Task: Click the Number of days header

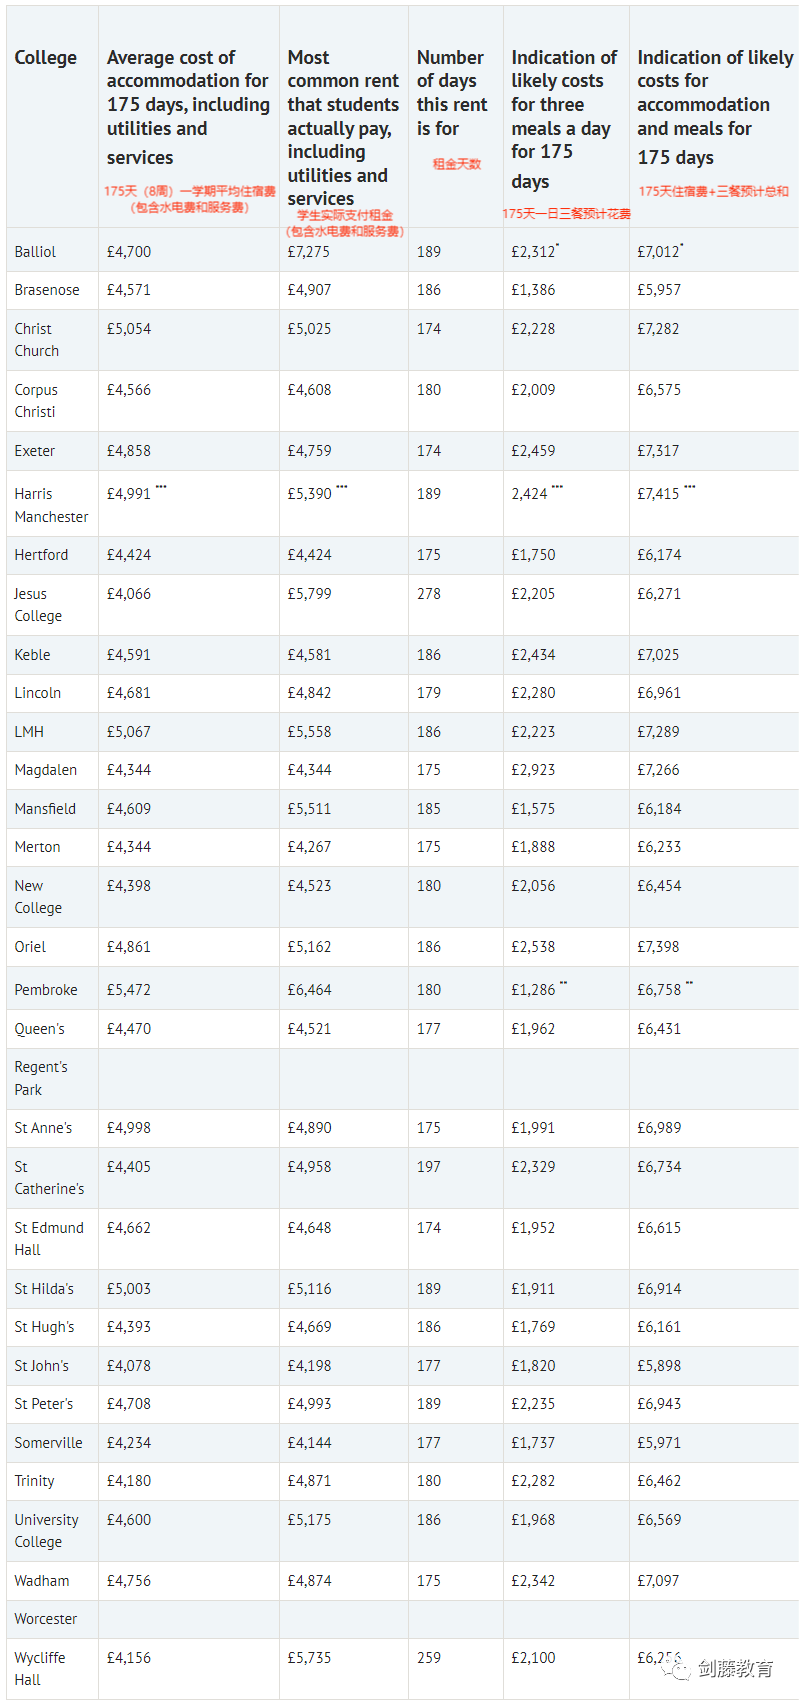Action: coord(452,93)
